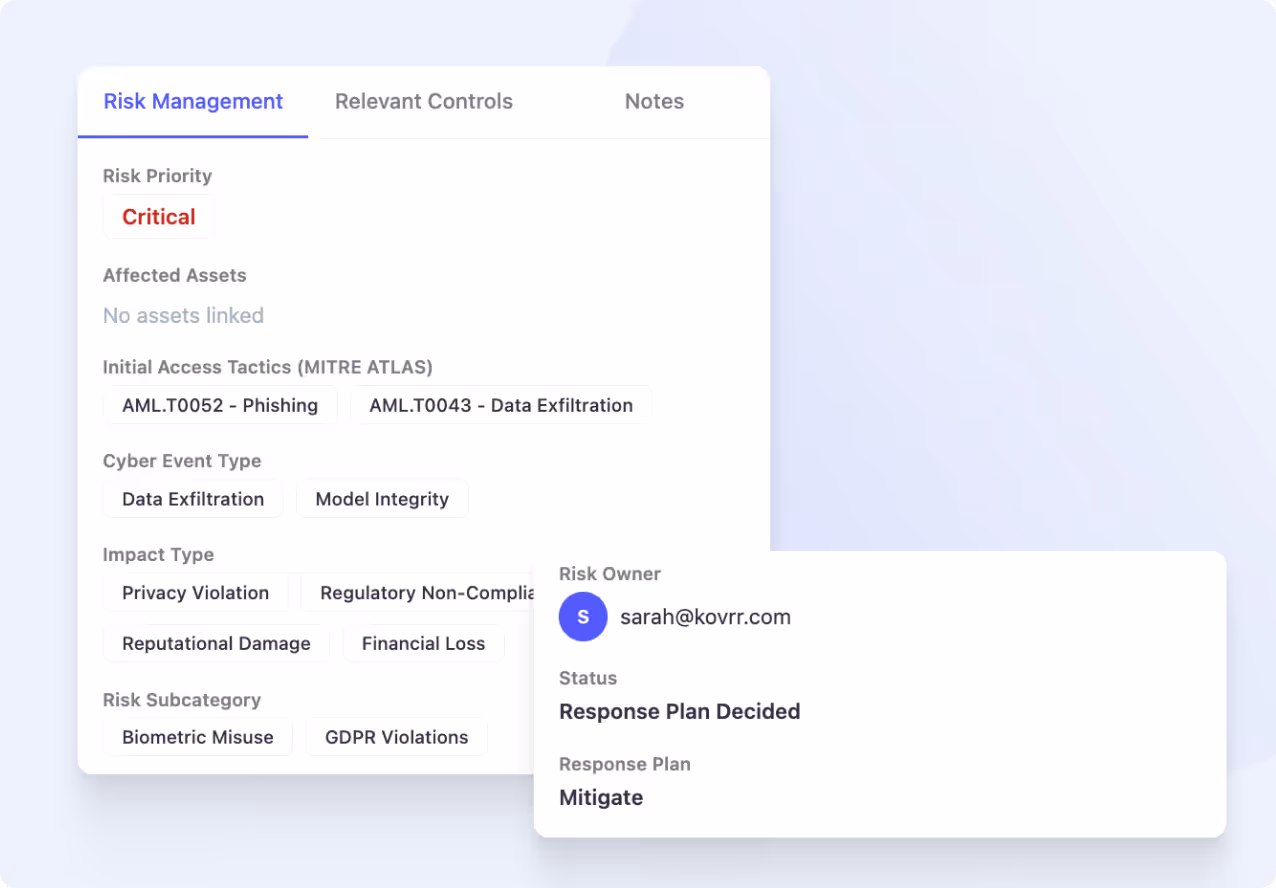Screen dimensions: 1276x888
Task: Open the Response Plan Decided status field
Action: (x=680, y=711)
